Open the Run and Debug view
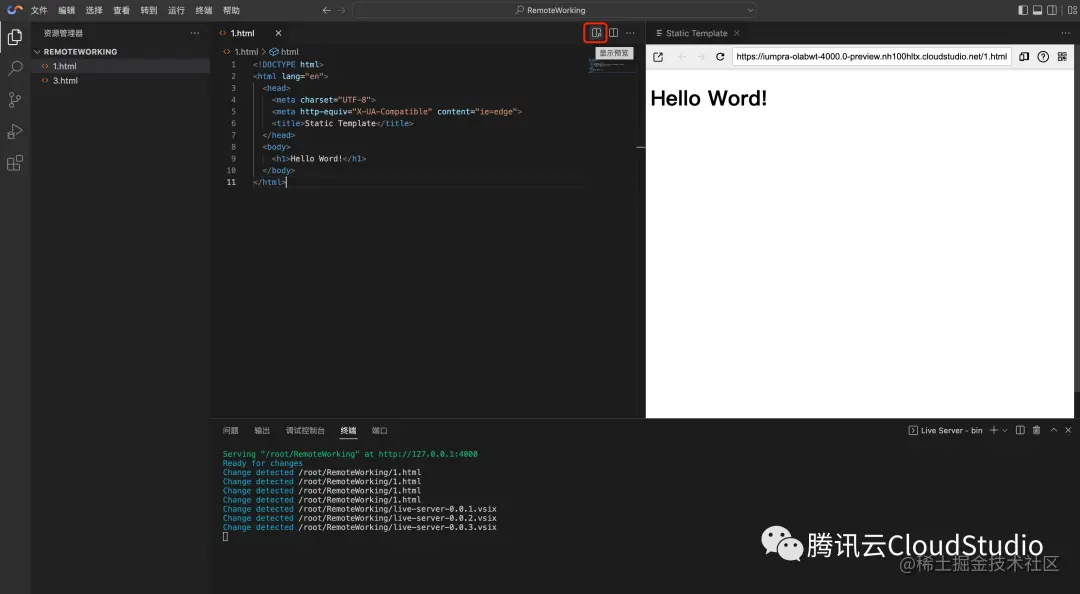 point(14,132)
